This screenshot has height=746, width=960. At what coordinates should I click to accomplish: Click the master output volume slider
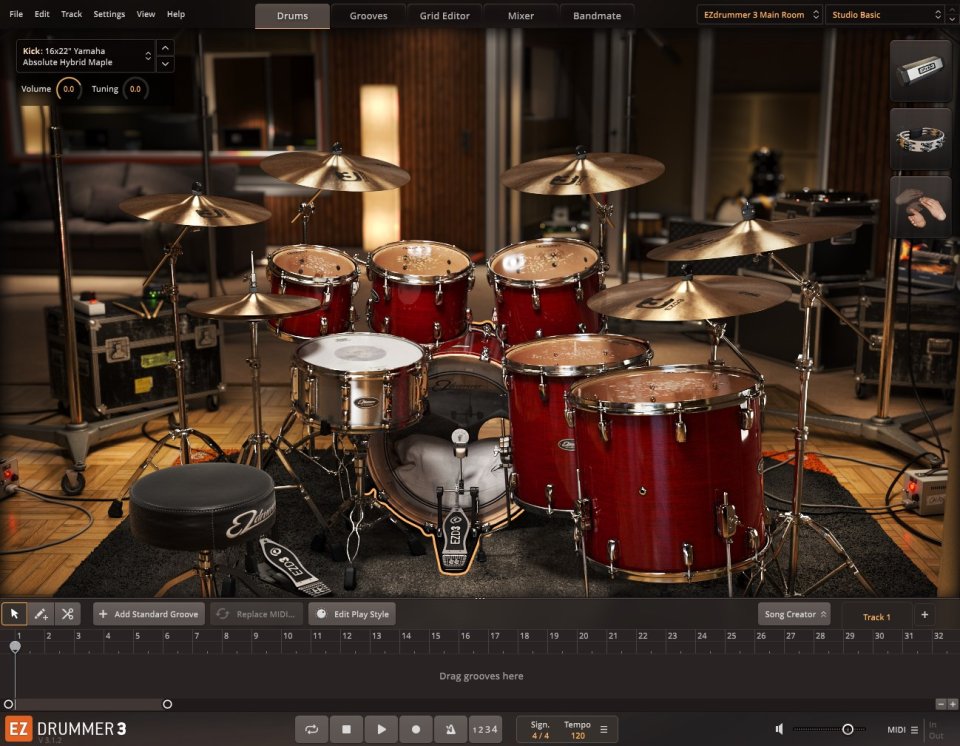coord(829,729)
